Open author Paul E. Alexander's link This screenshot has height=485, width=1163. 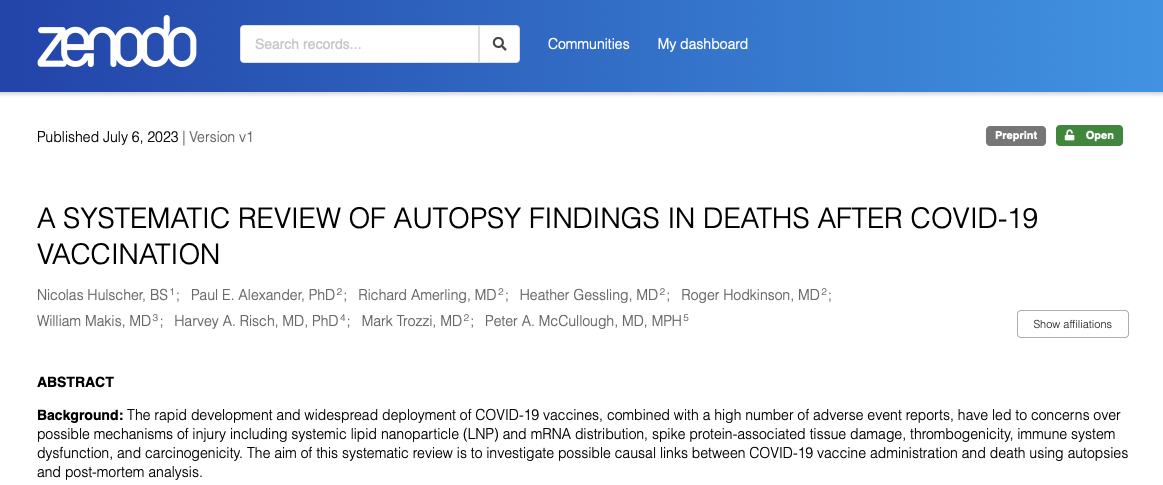pyautogui.click(x=263, y=295)
